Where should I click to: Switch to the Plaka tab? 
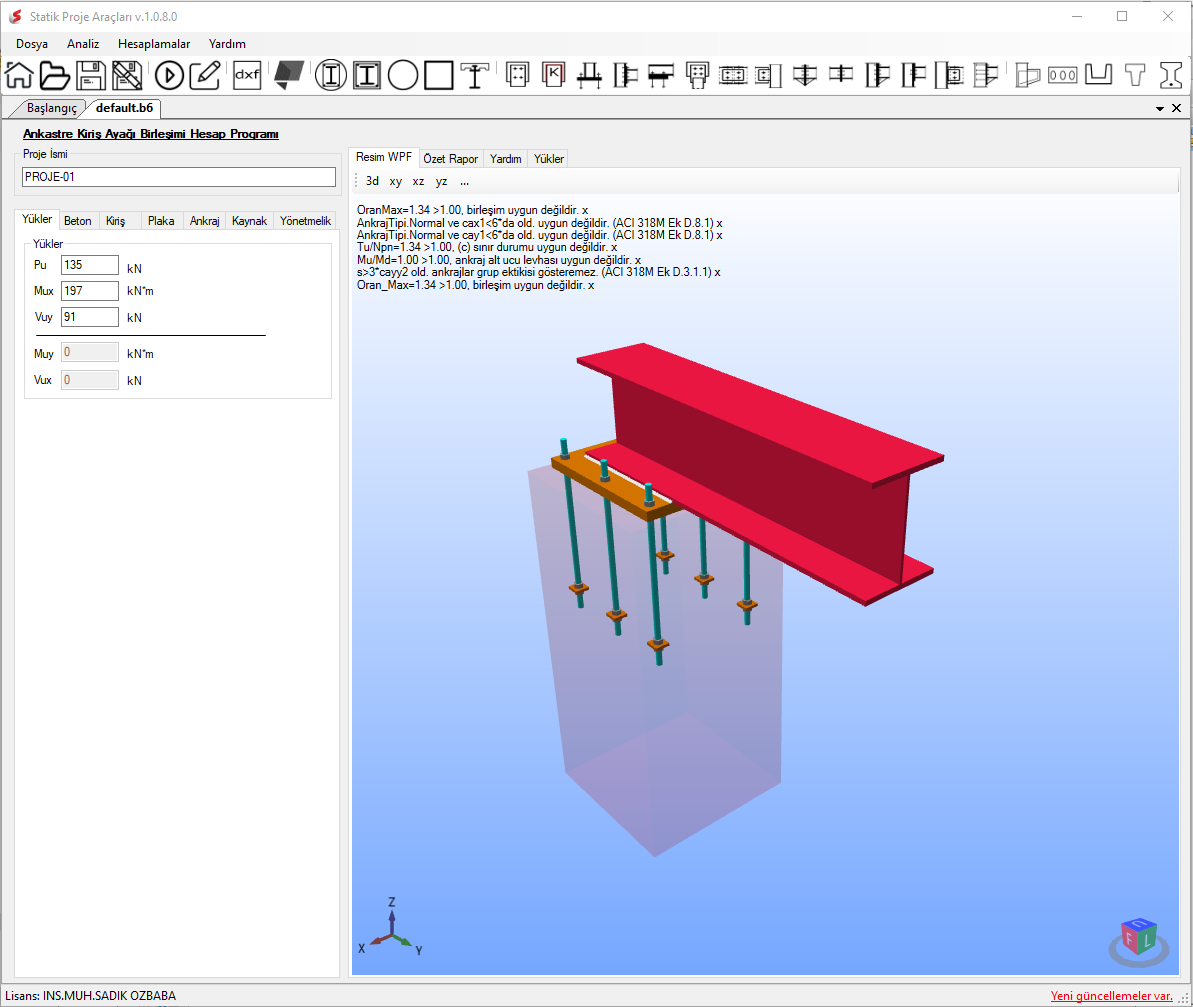pyautogui.click(x=161, y=221)
